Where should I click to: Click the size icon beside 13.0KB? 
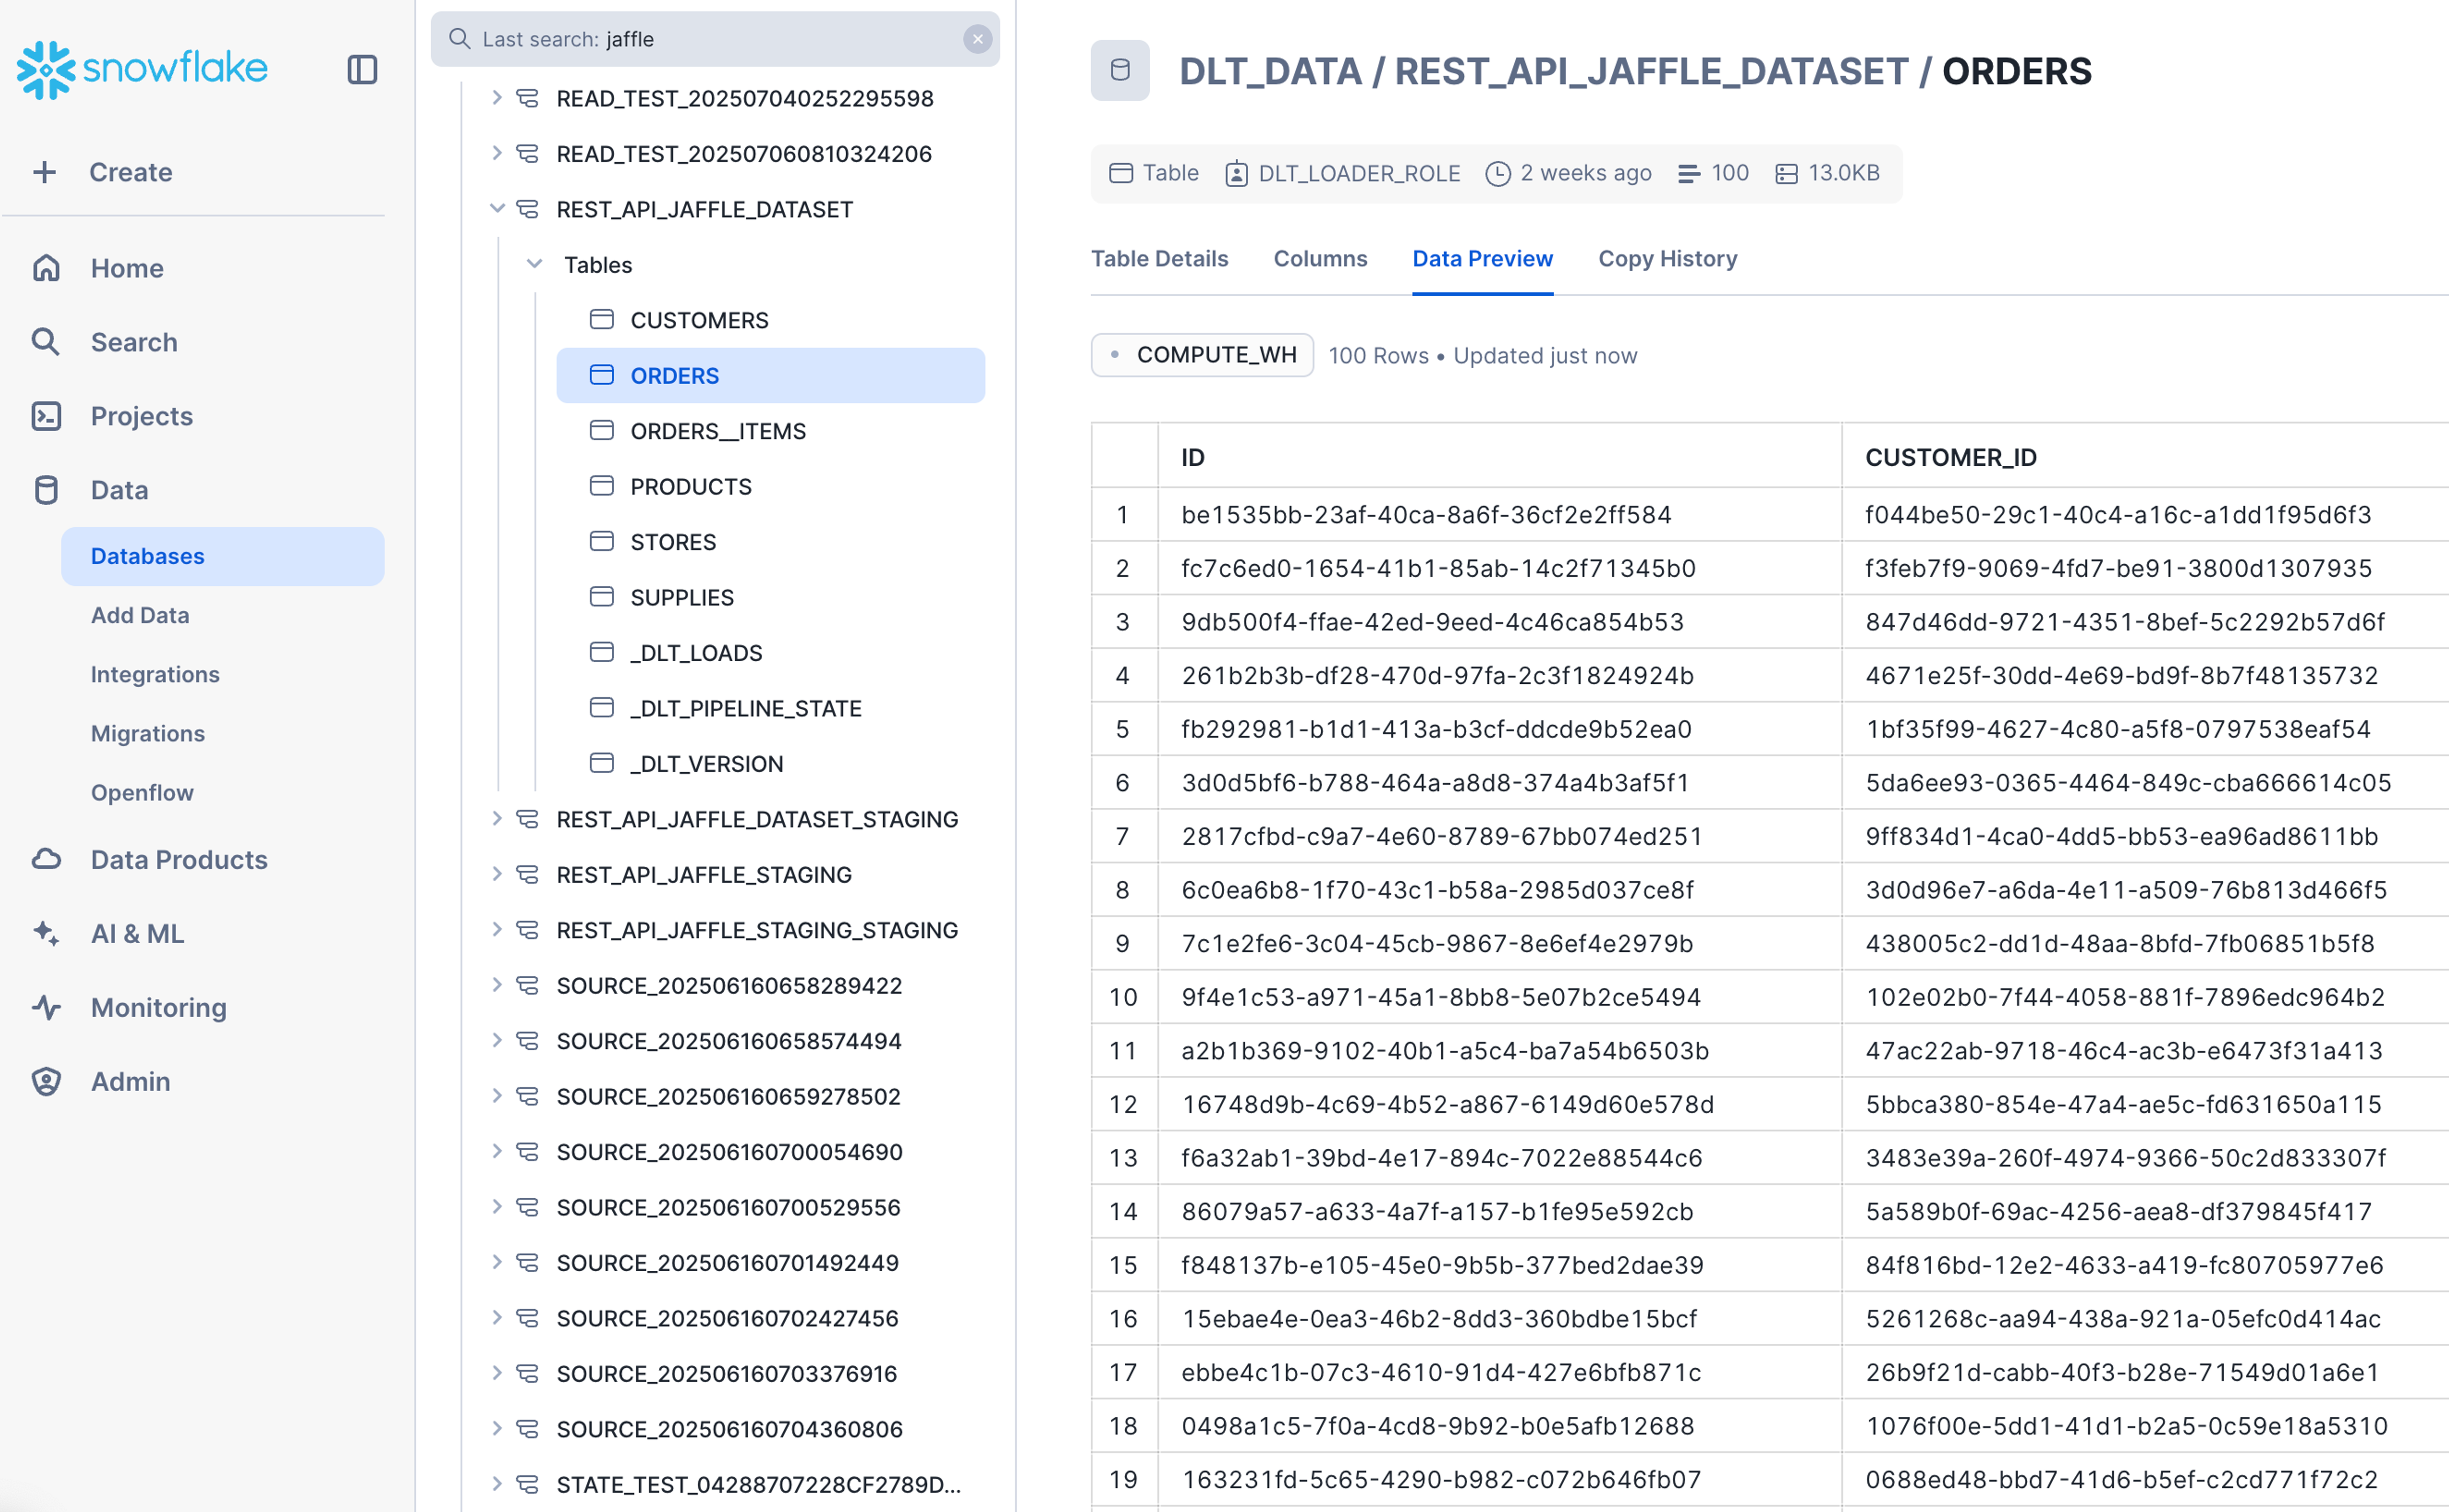point(1786,174)
